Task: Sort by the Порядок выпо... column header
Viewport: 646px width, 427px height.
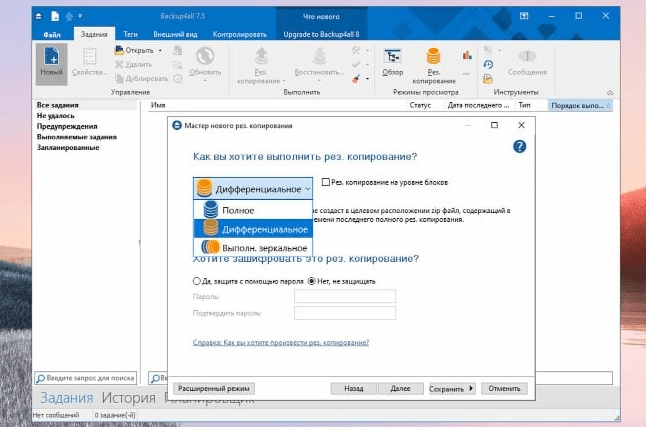Action: coord(580,106)
